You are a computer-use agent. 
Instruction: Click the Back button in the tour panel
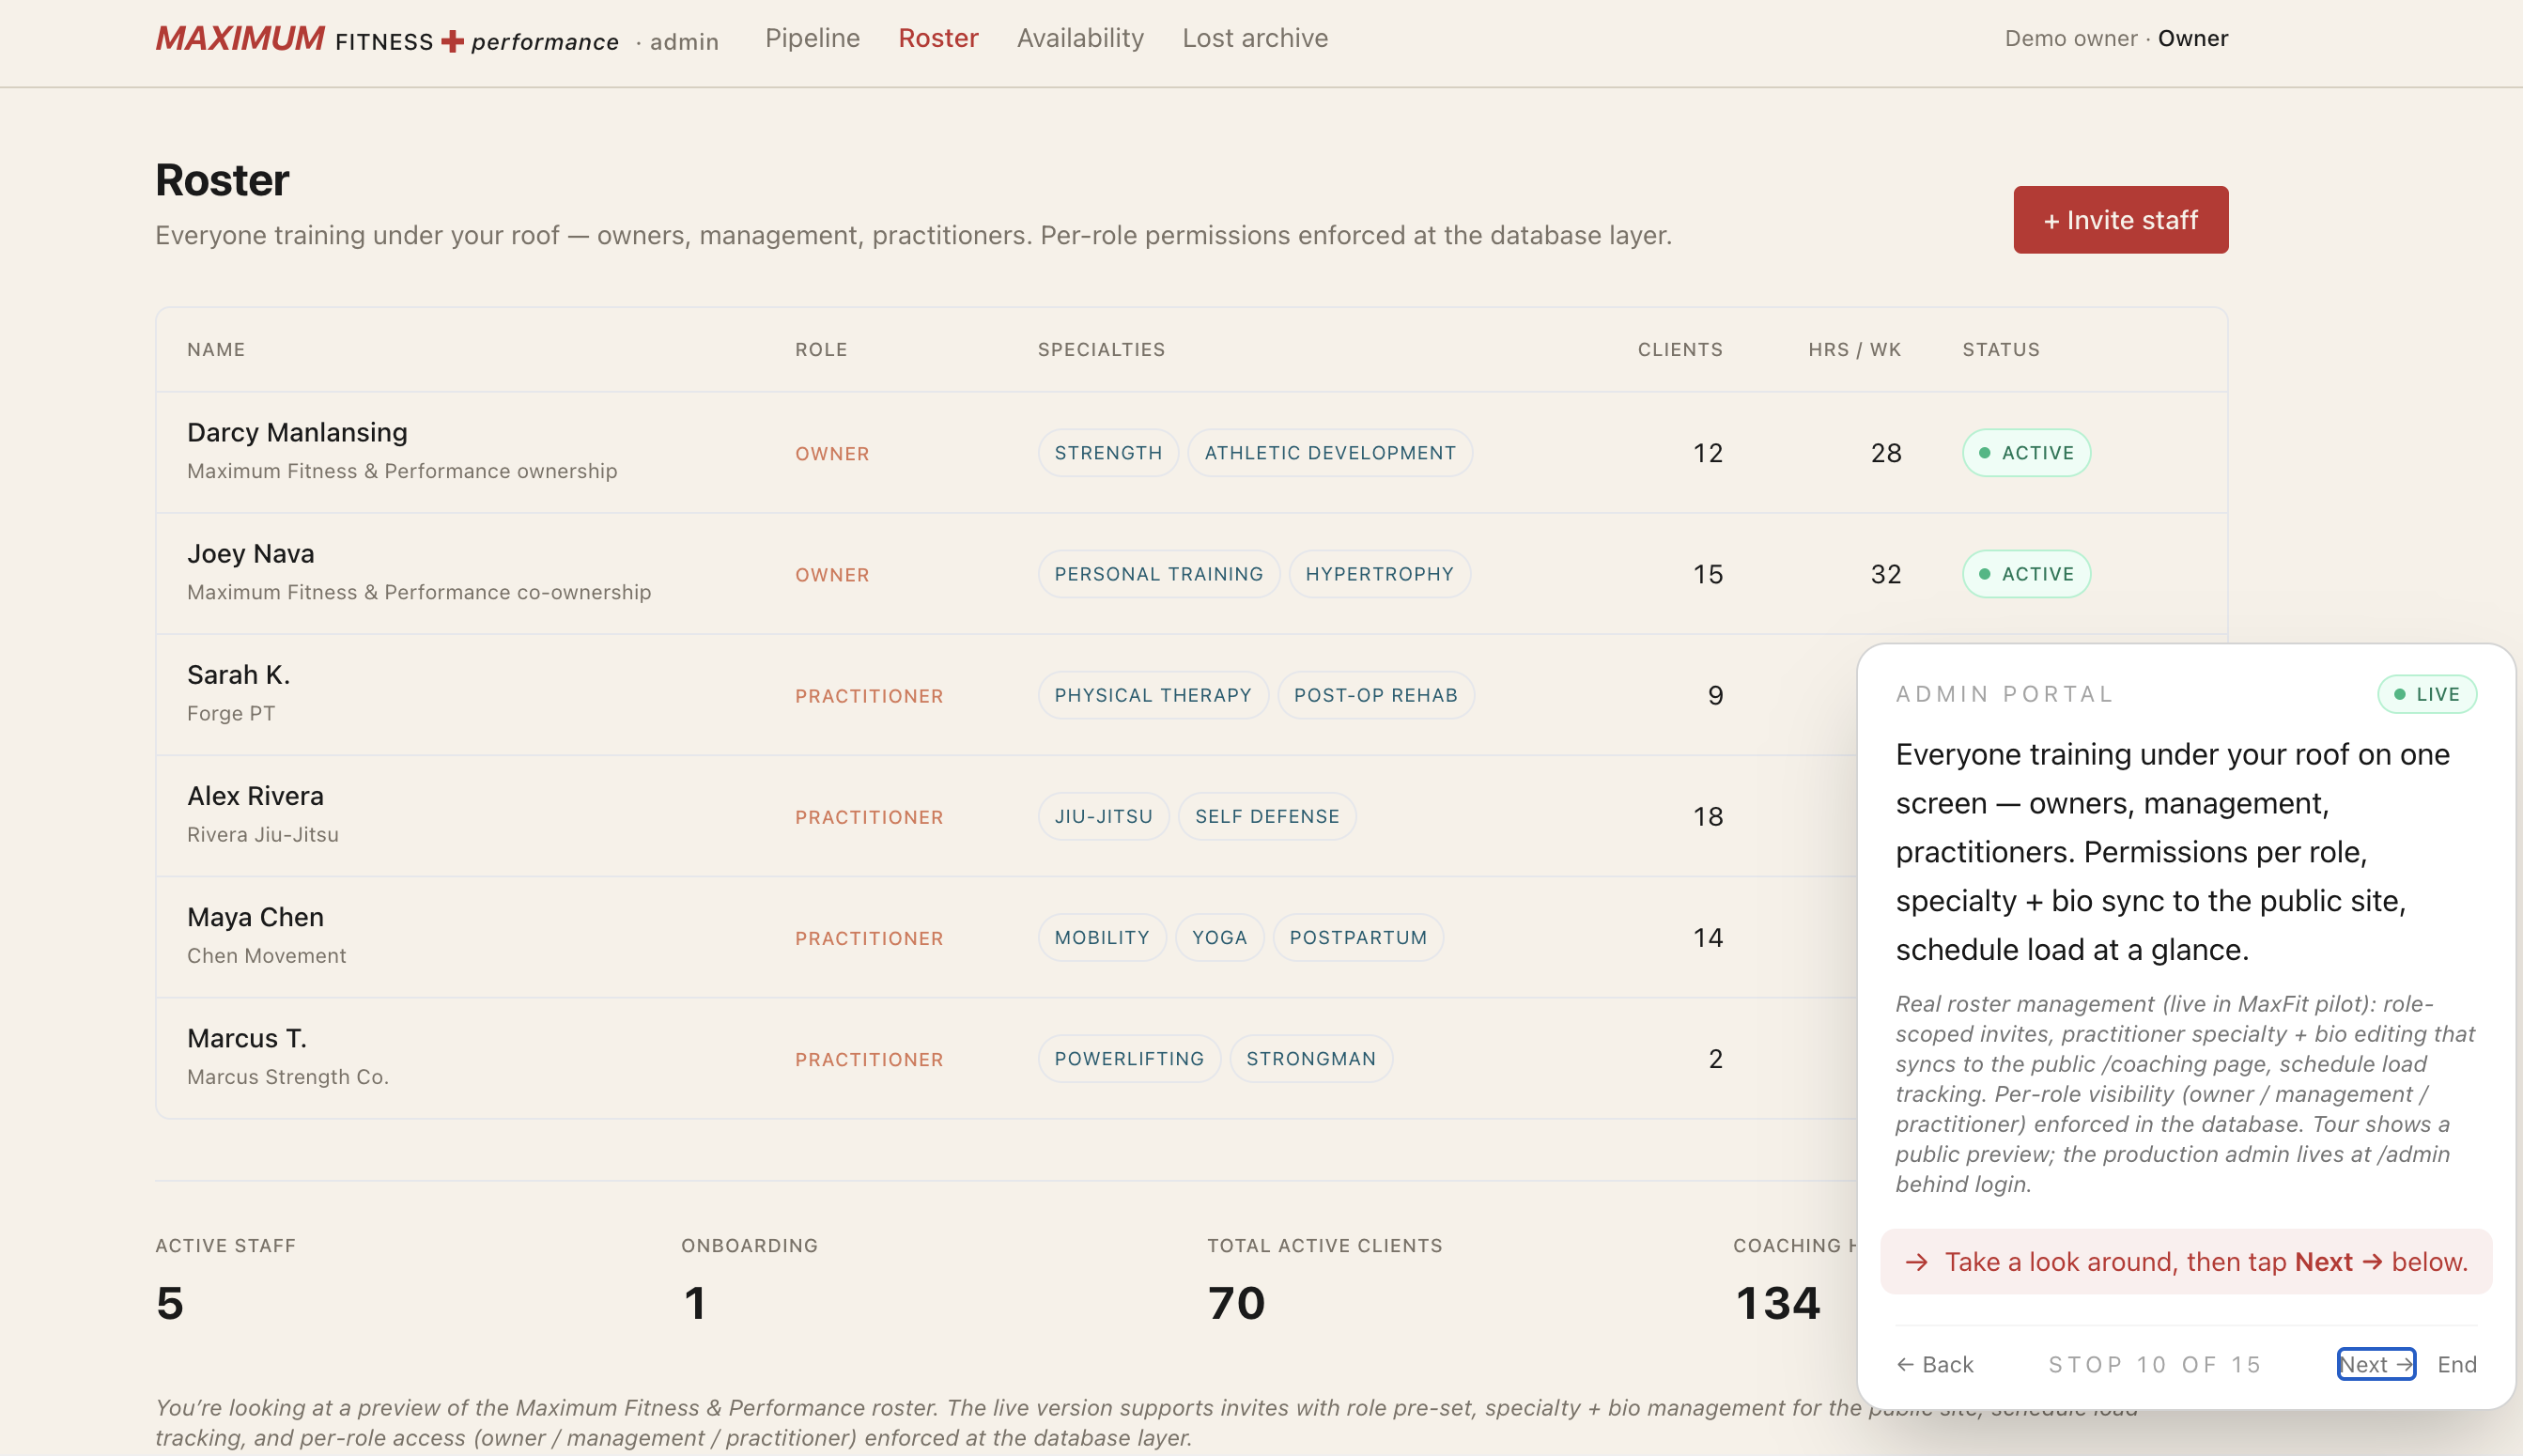[1934, 1364]
